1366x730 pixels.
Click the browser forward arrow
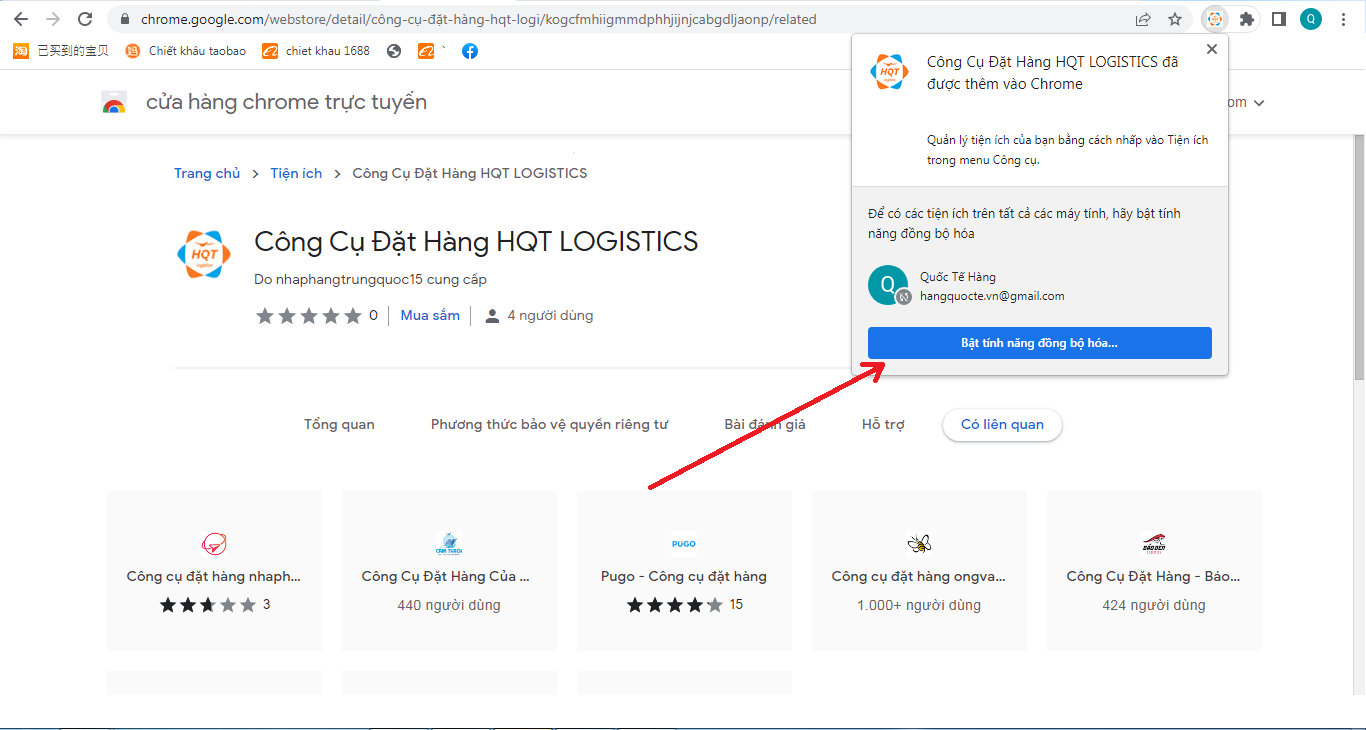tap(53, 19)
